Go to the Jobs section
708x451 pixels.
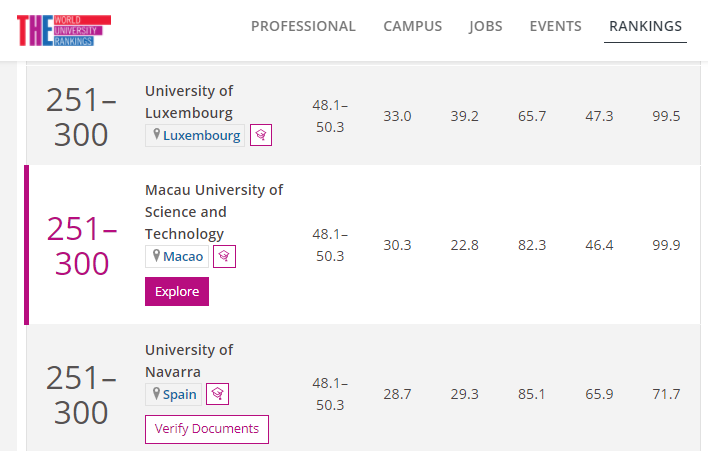coord(486,26)
